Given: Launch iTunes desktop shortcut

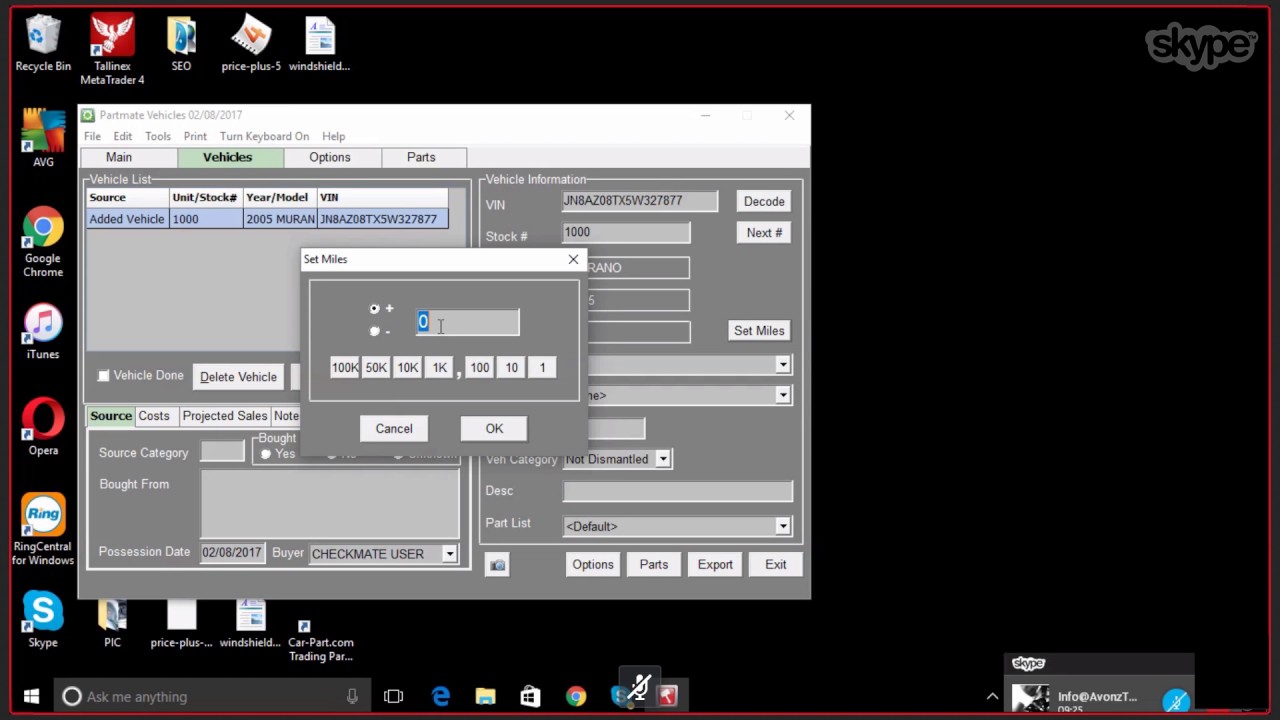Looking at the screenshot, I should tap(43, 332).
